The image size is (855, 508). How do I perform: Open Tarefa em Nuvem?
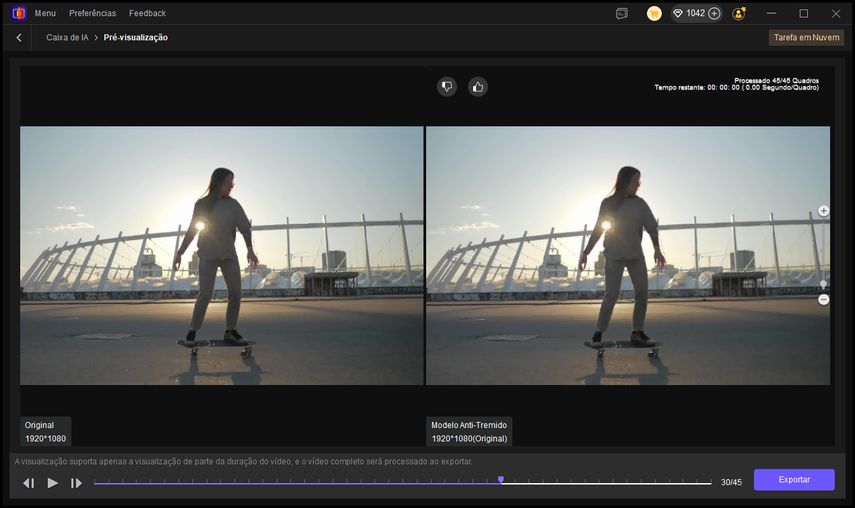806,38
